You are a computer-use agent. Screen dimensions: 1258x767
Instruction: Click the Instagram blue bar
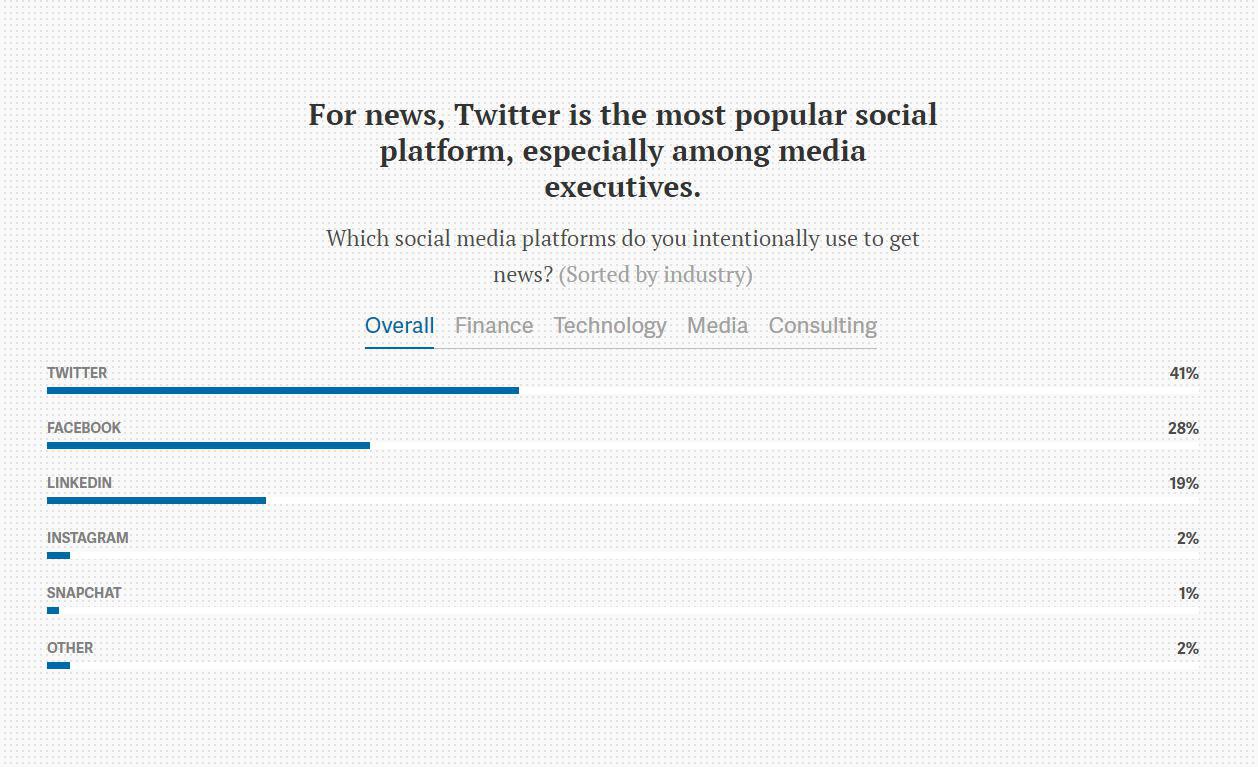58,555
